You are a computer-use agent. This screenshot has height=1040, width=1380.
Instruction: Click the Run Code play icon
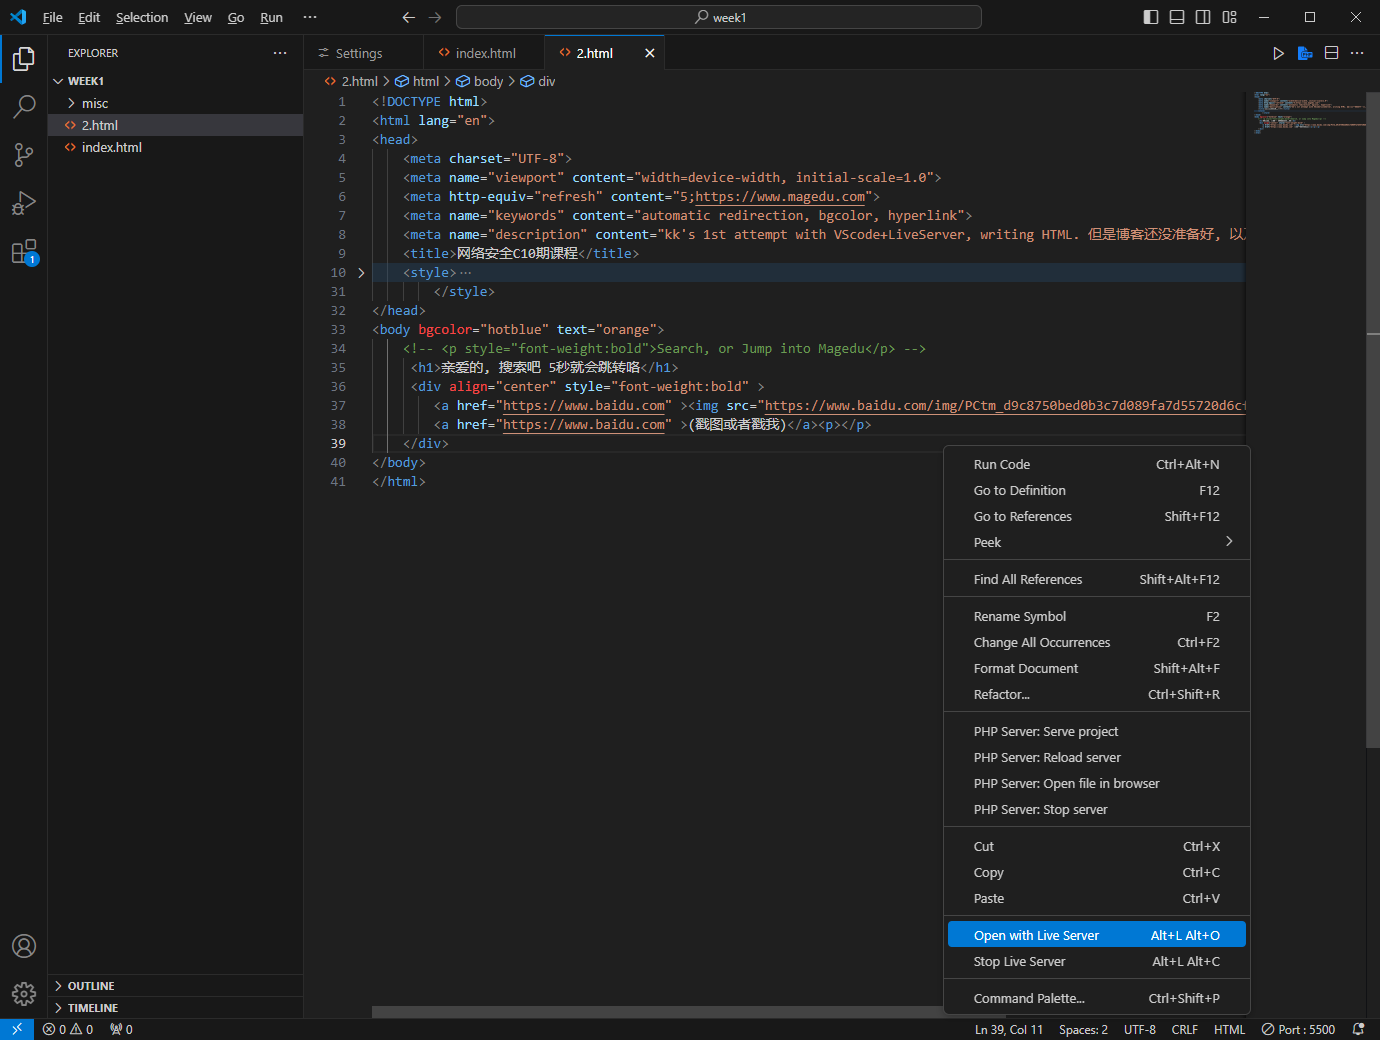tap(1278, 53)
